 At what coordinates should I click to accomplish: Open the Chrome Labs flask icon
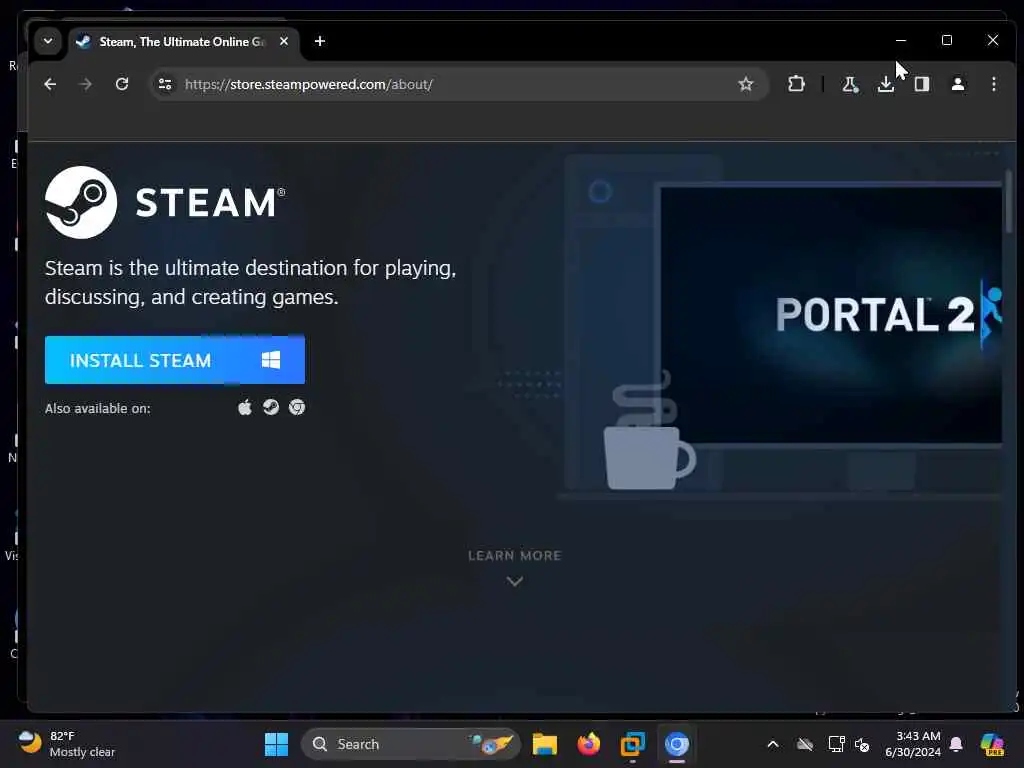tap(850, 84)
